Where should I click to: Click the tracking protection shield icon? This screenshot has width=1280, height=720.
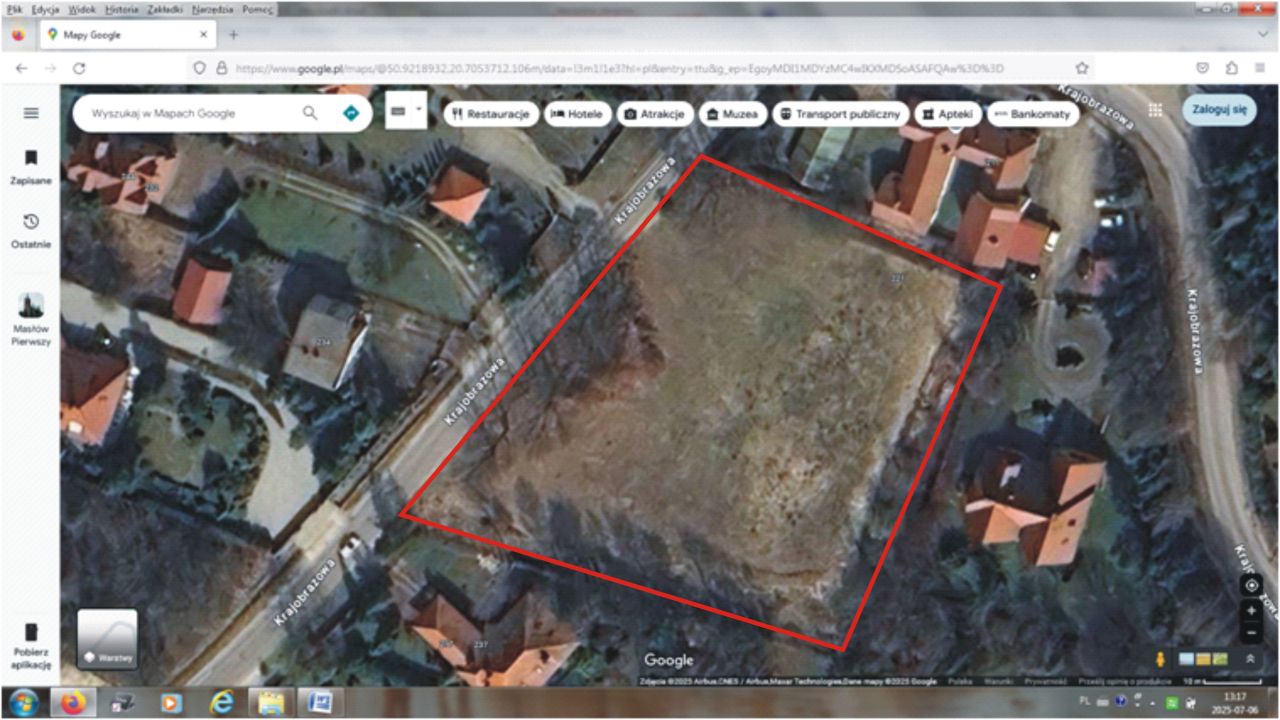pyautogui.click(x=199, y=68)
